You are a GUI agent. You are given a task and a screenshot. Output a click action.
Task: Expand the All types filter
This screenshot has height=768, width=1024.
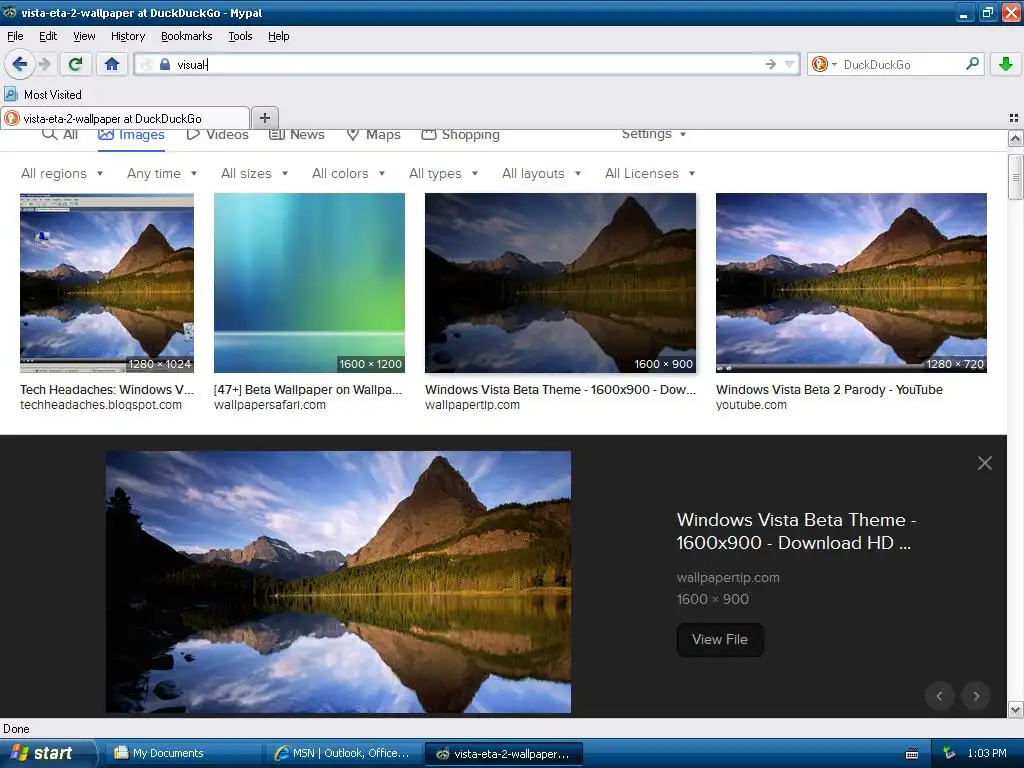[443, 173]
